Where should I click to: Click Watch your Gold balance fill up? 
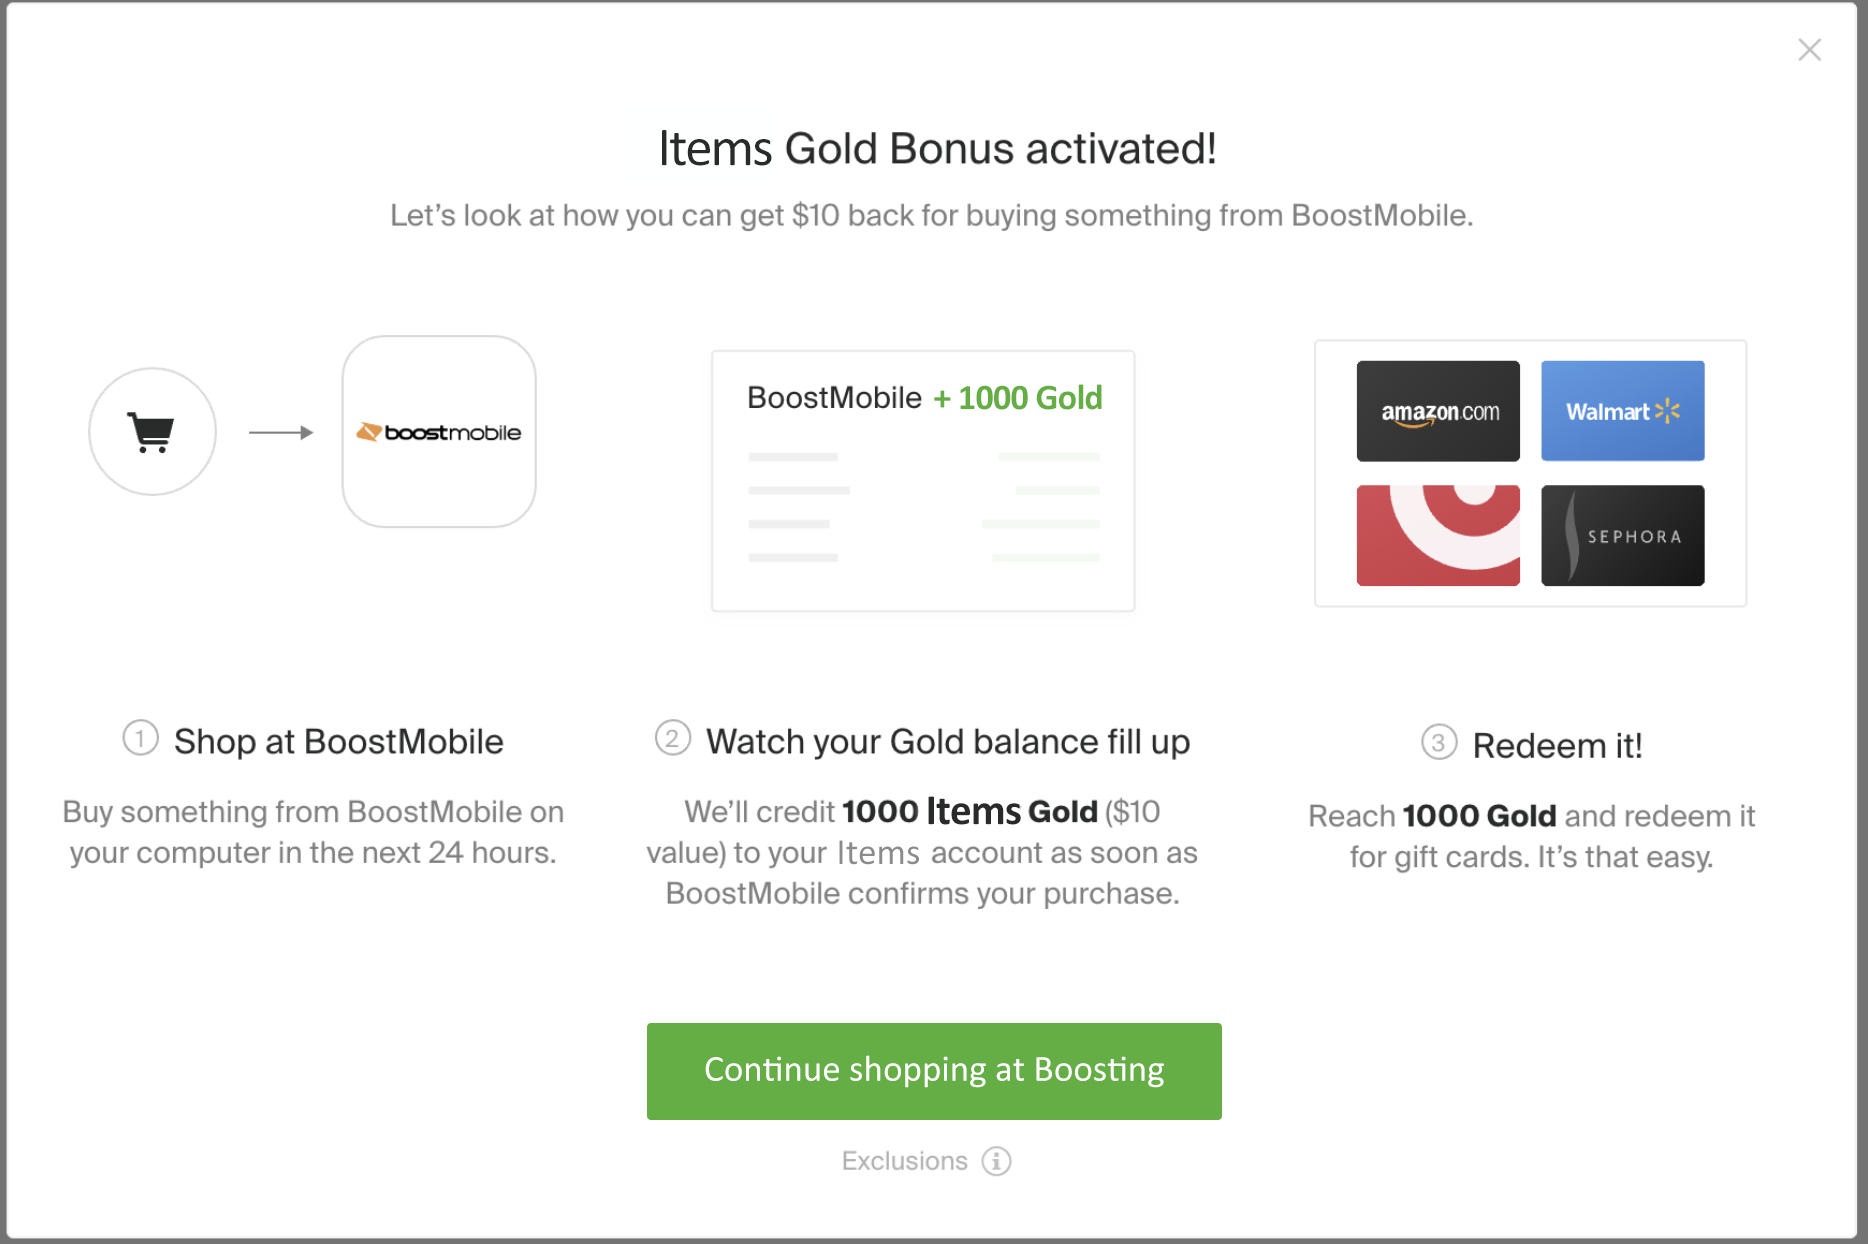tap(948, 742)
